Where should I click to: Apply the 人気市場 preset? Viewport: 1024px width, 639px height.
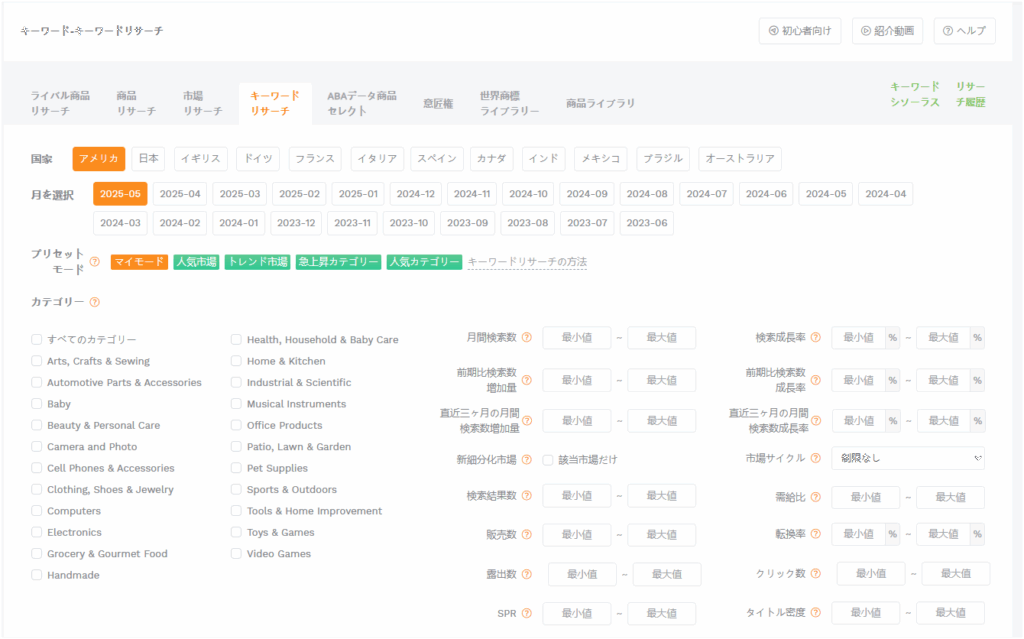pos(196,262)
